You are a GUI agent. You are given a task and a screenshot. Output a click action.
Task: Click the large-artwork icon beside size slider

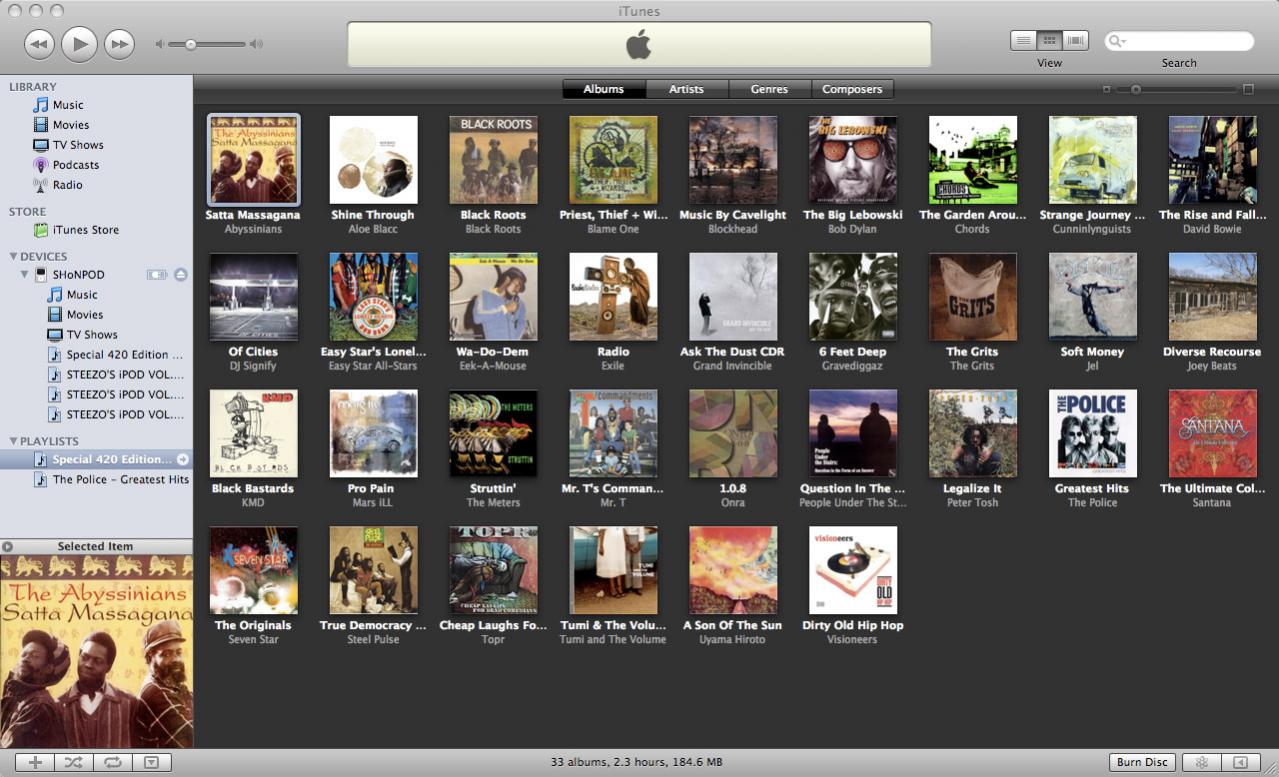coord(1248,89)
